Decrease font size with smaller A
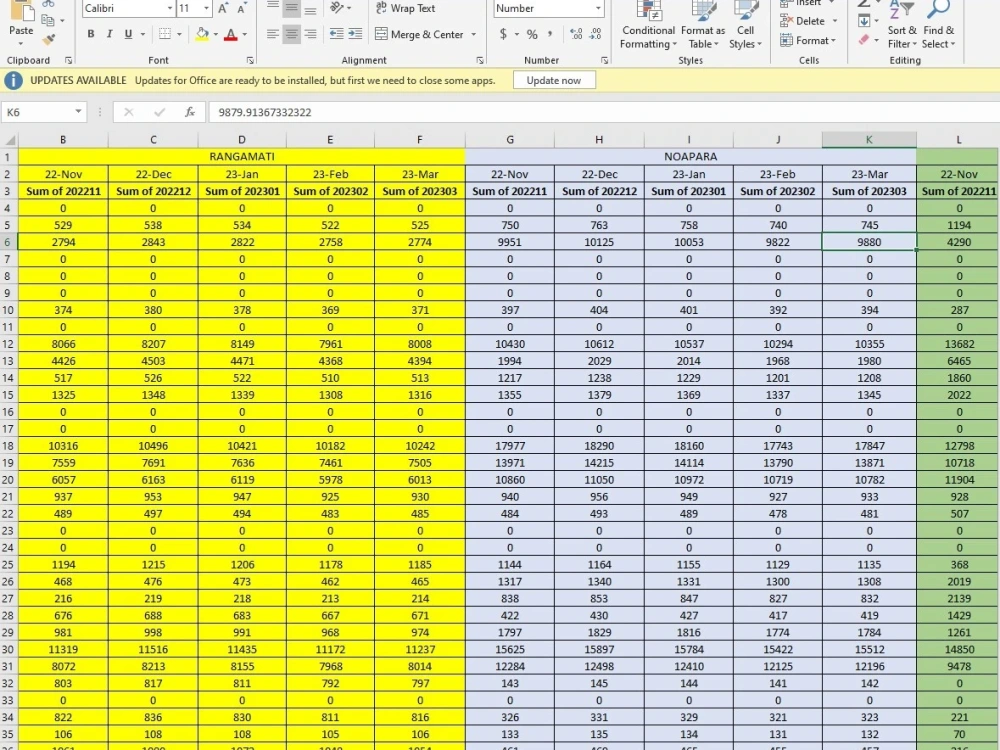The height and width of the screenshot is (750, 1000). pos(242,8)
